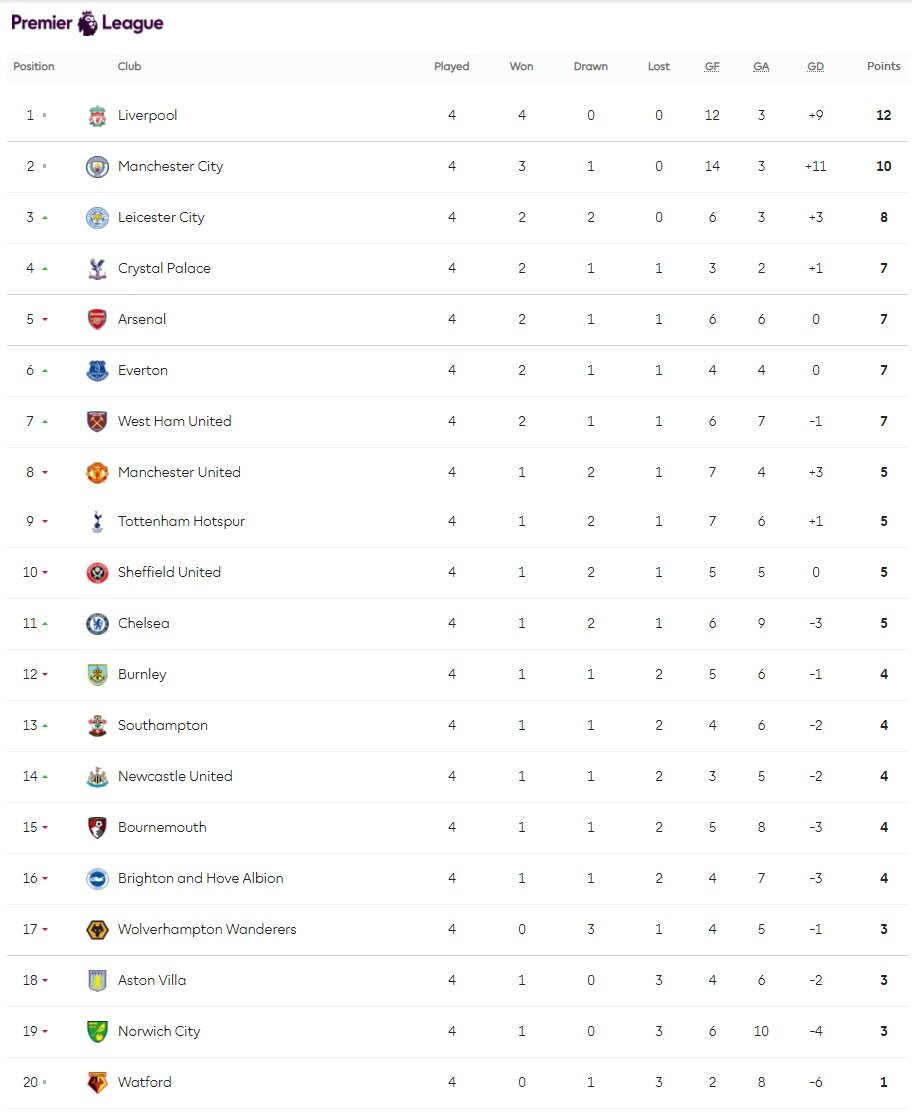Sort table by Points column header
Screen dimensions: 912x1120
(x=883, y=67)
